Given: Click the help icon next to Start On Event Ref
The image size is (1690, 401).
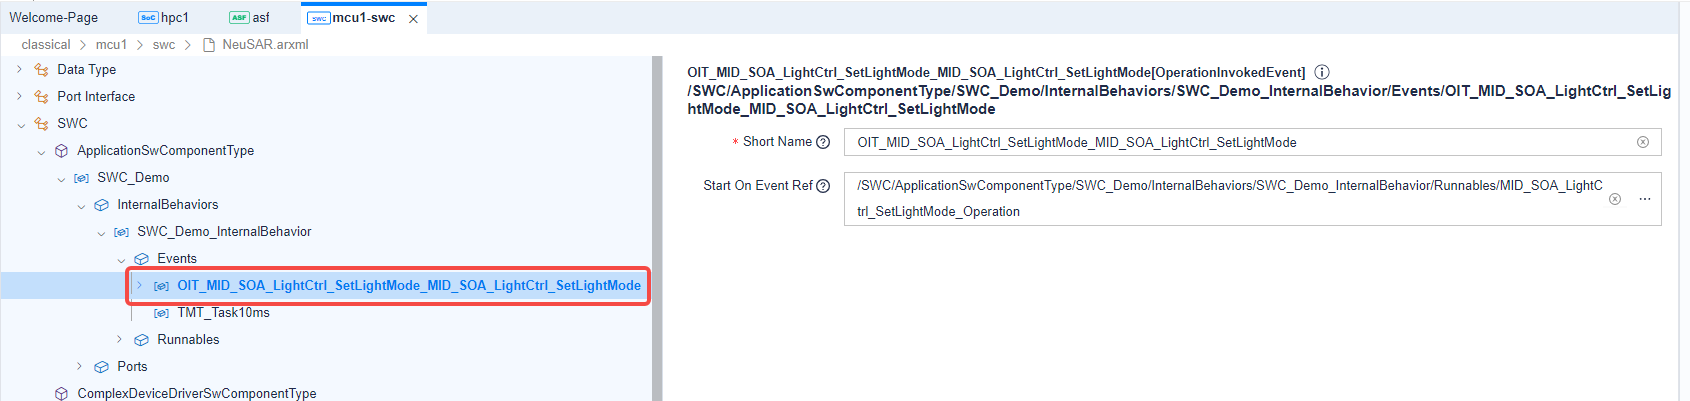Looking at the screenshot, I should (823, 186).
